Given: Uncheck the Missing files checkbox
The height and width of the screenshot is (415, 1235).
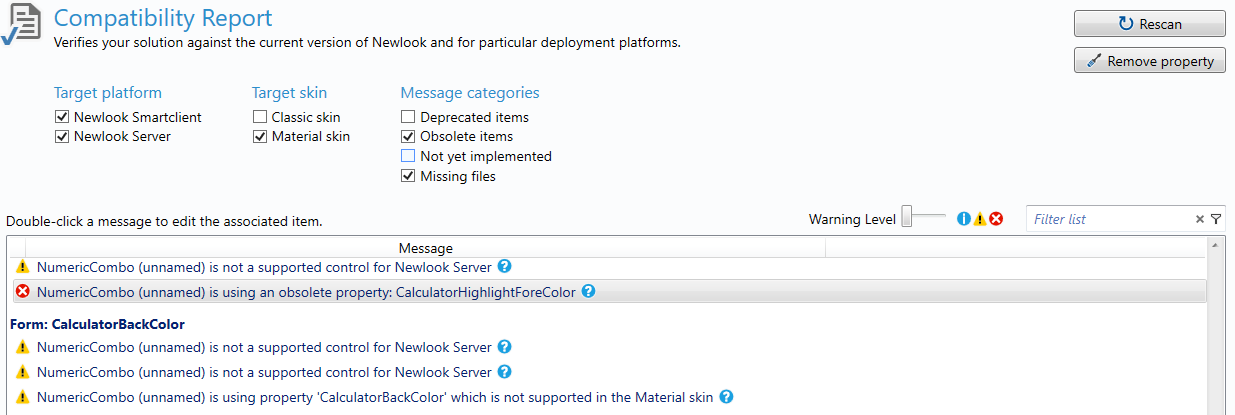Looking at the screenshot, I should coord(408,176).
